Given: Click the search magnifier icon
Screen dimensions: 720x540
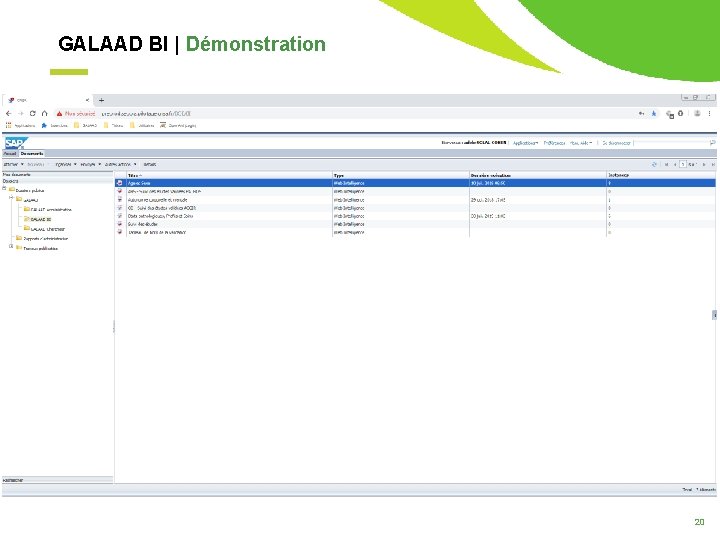Looking at the screenshot, I should (712, 143).
